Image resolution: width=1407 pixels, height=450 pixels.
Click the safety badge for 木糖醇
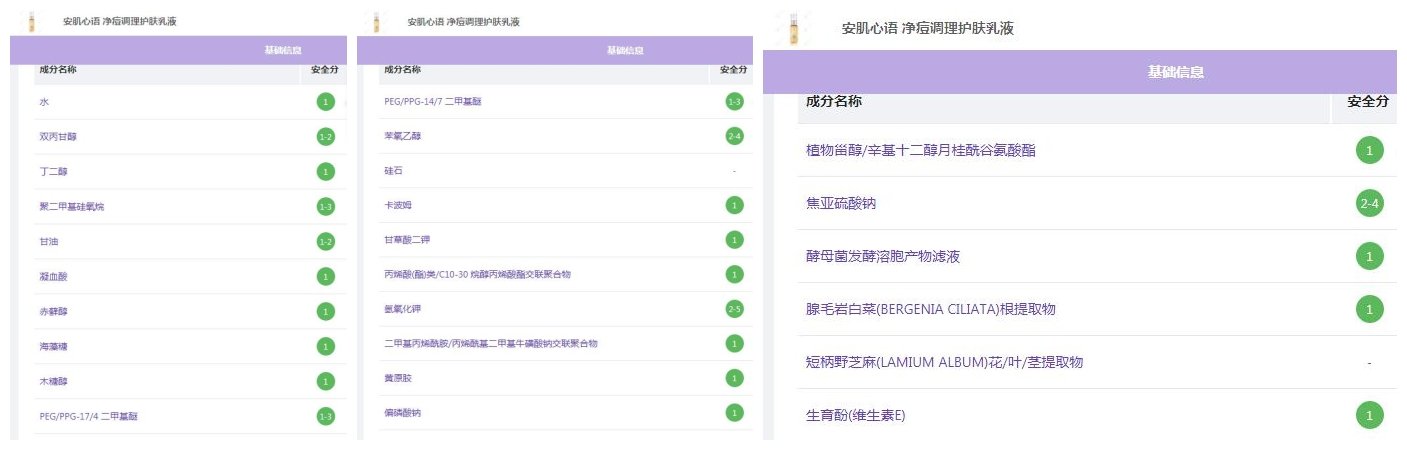click(x=325, y=381)
